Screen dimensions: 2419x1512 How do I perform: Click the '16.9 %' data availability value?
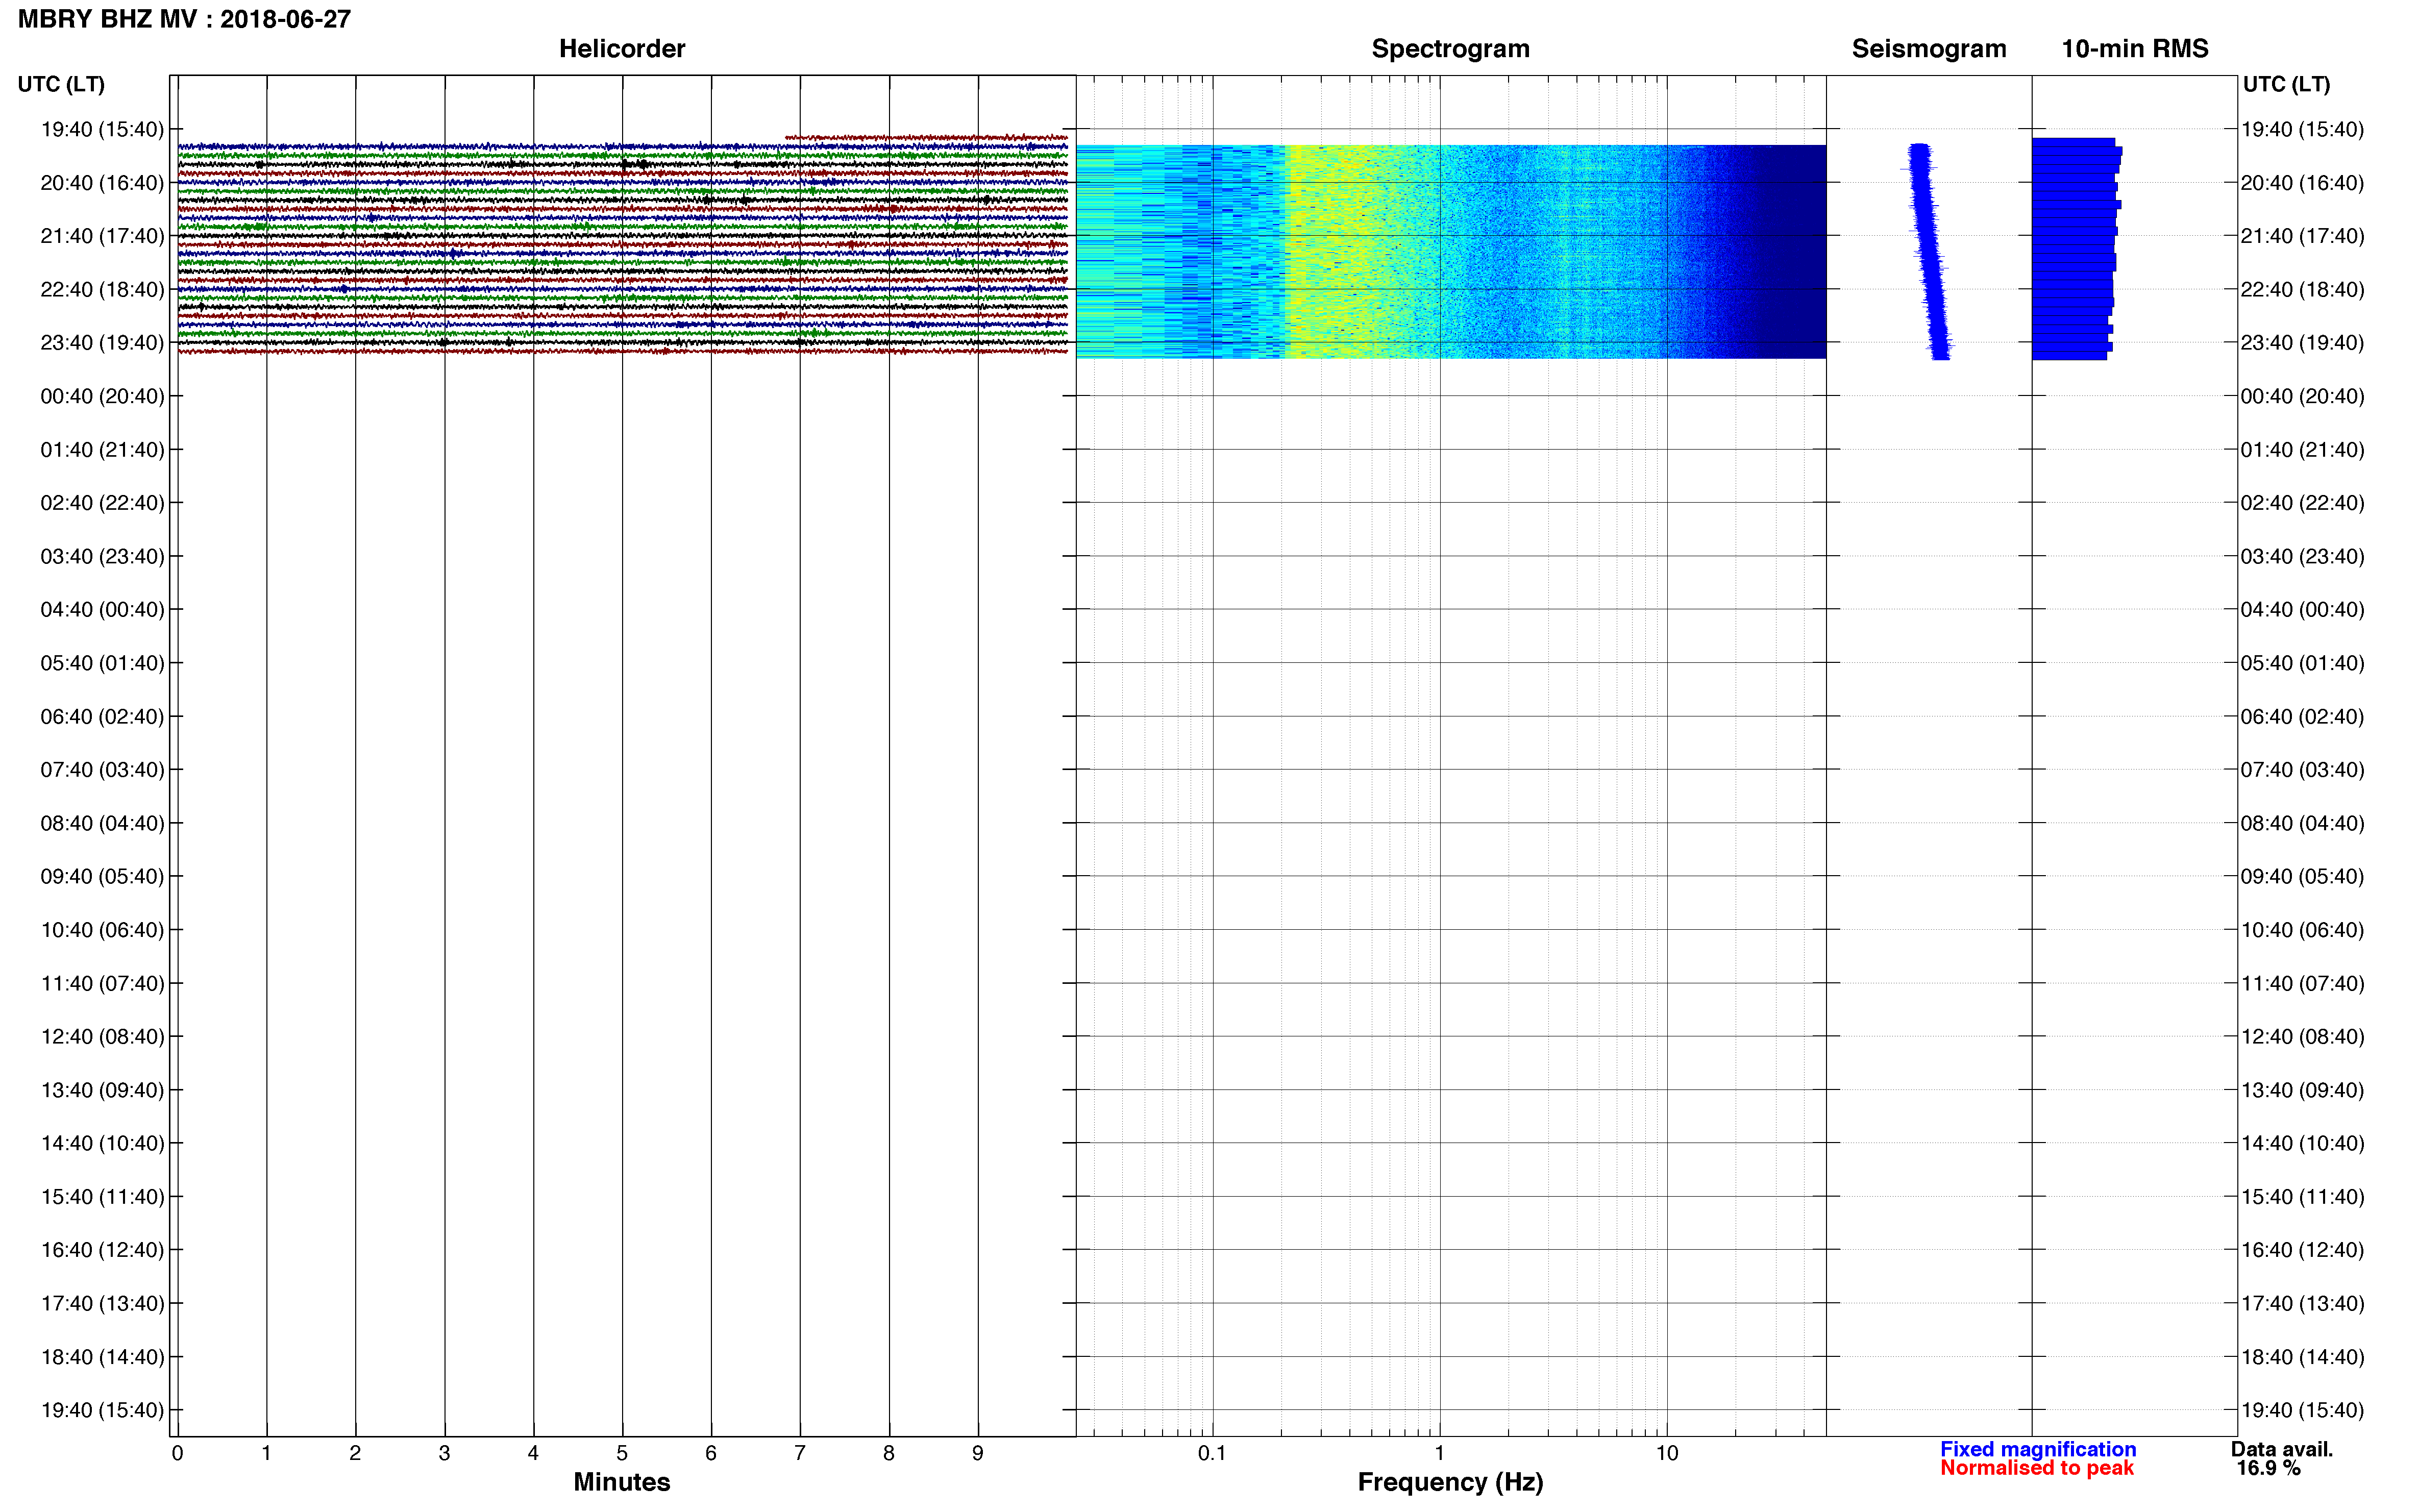[x=2269, y=1468]
